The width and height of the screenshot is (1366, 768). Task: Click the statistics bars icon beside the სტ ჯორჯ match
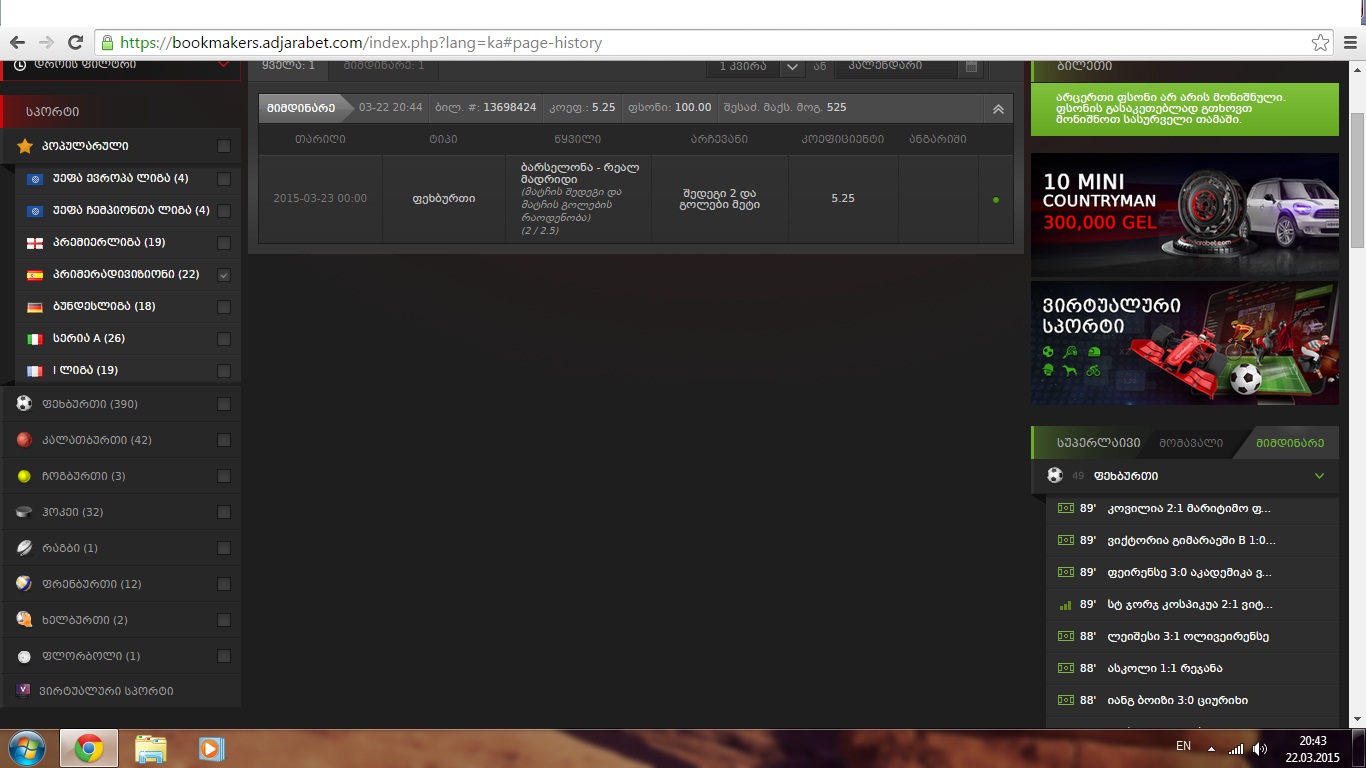(x=1065, y=604)
